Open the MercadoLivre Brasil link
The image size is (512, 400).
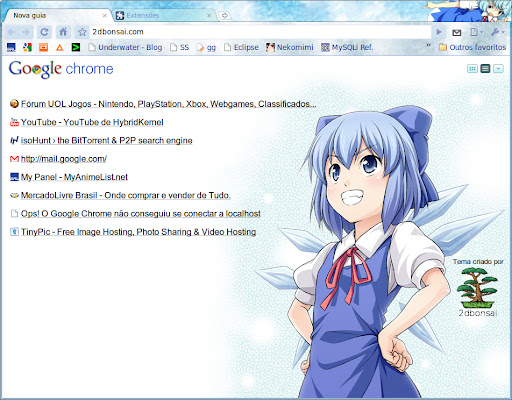(x=125, y=195)
